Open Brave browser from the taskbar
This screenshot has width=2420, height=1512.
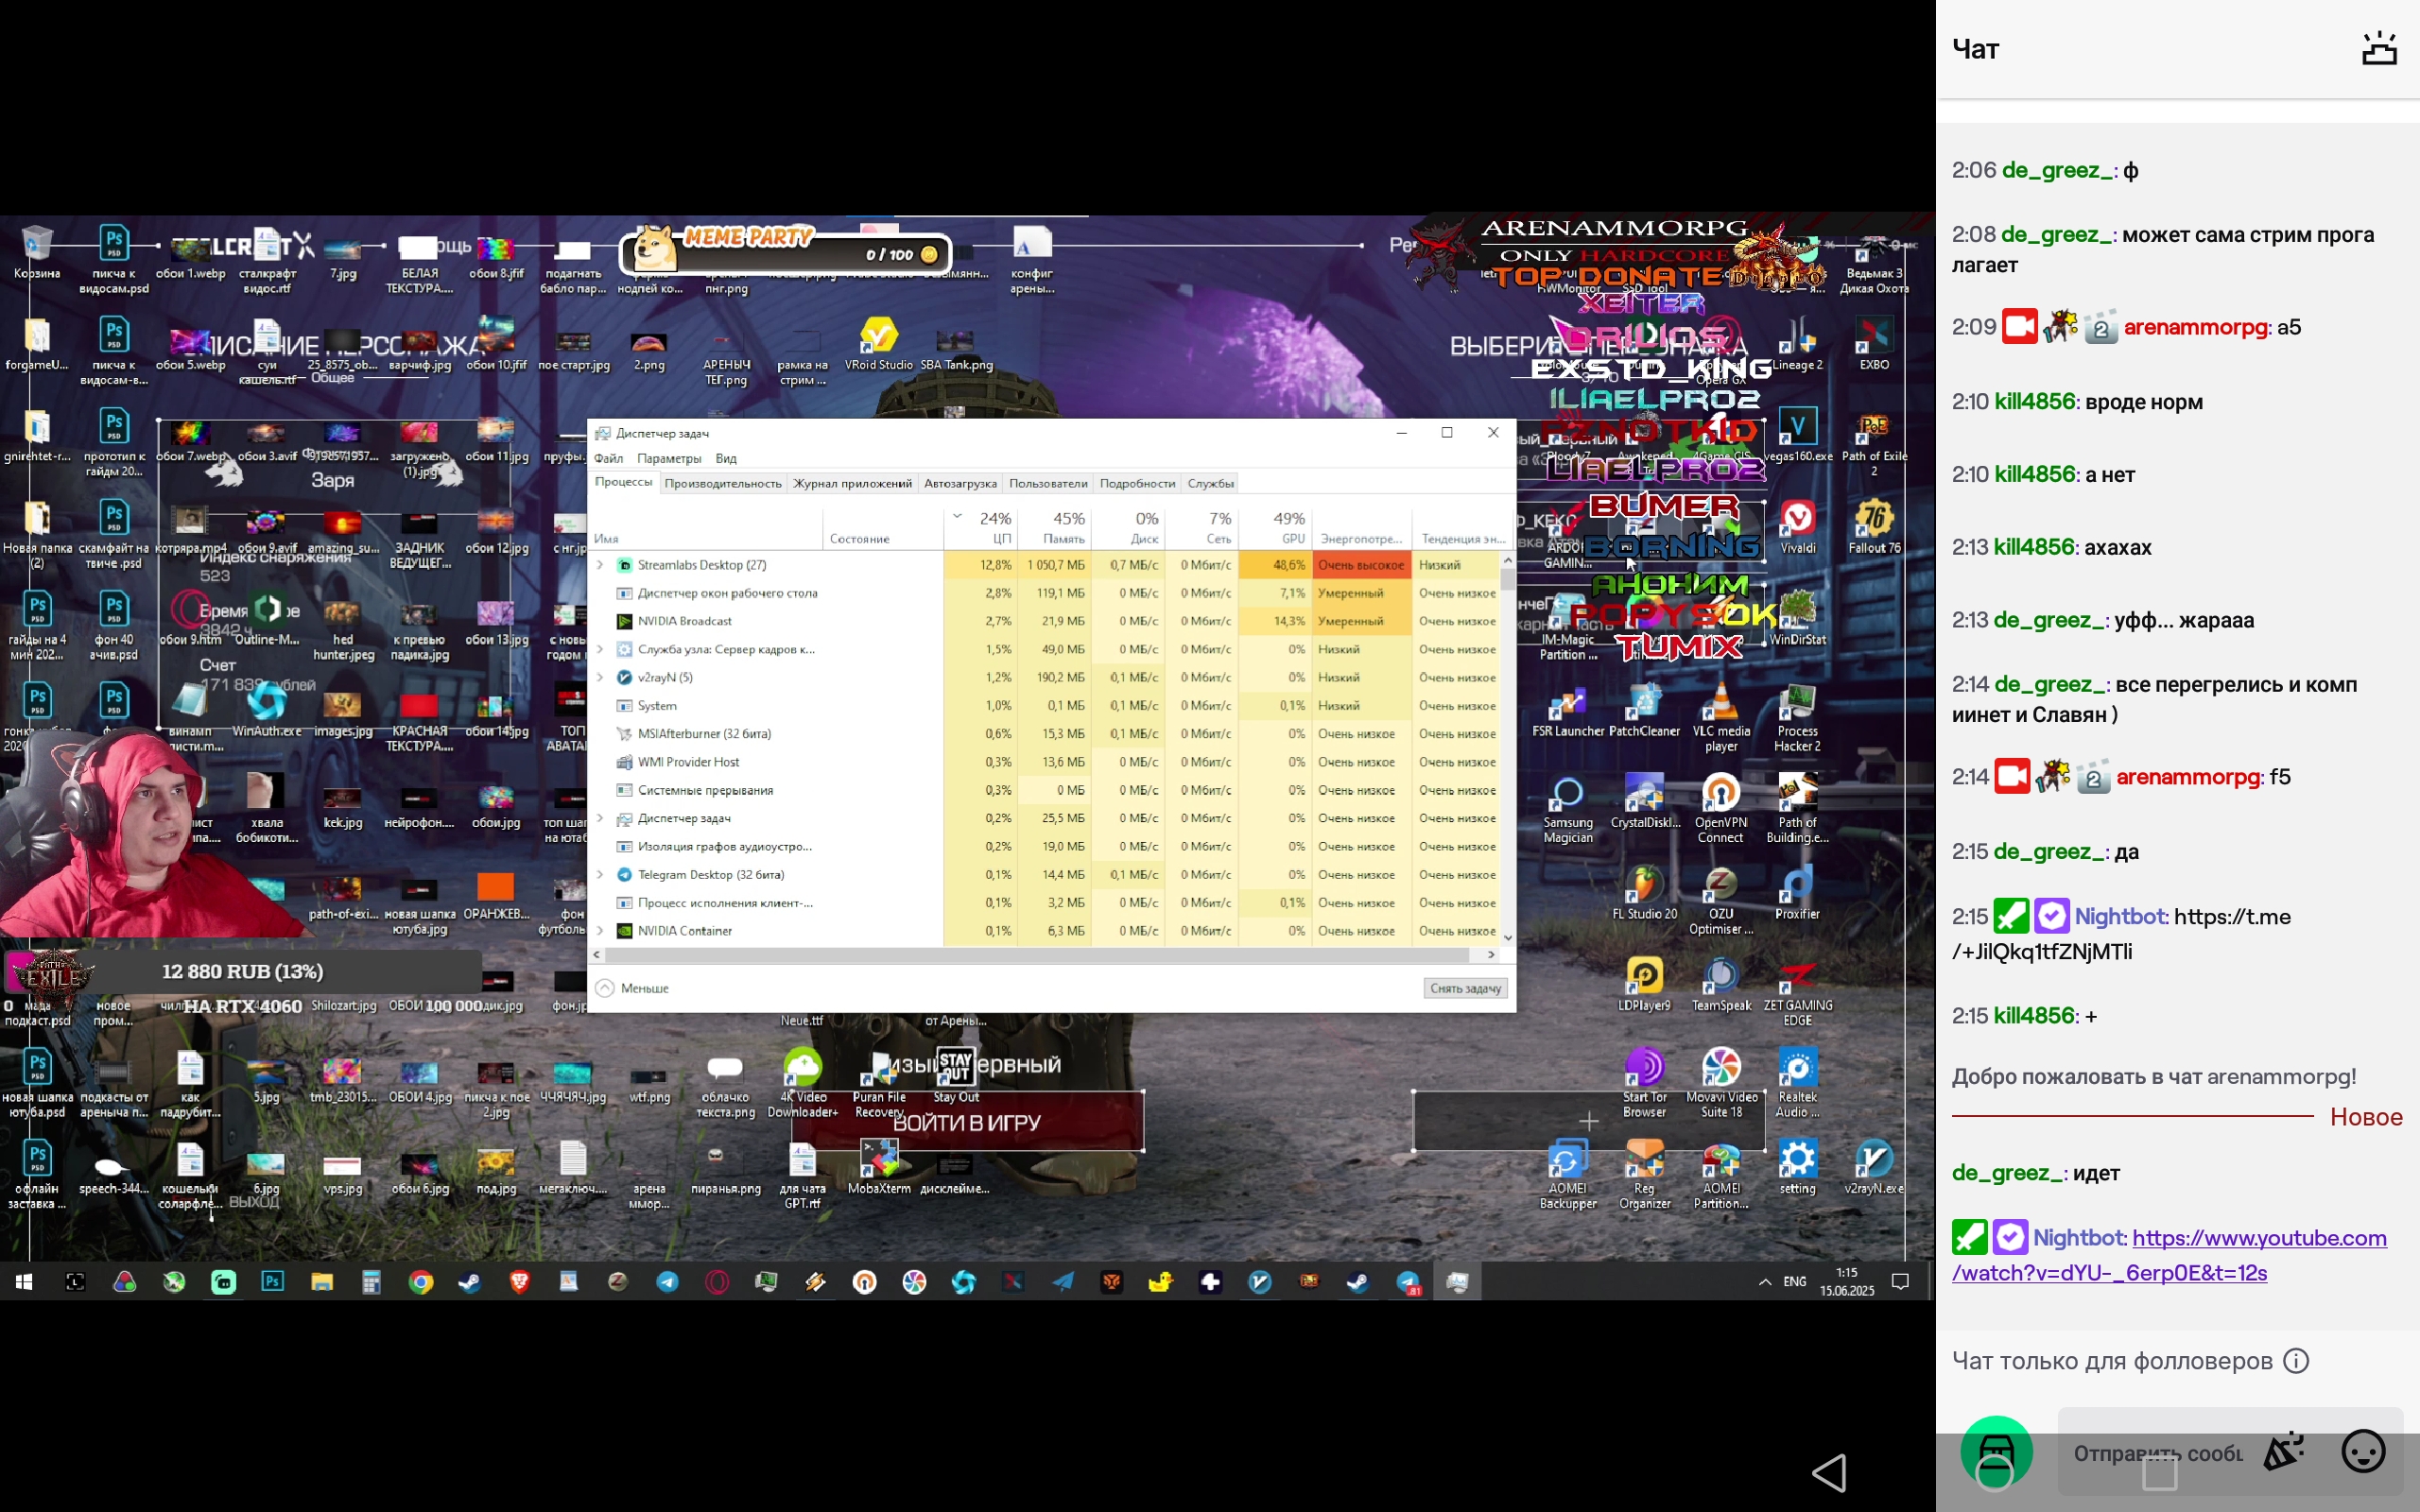pos(519,1282)
